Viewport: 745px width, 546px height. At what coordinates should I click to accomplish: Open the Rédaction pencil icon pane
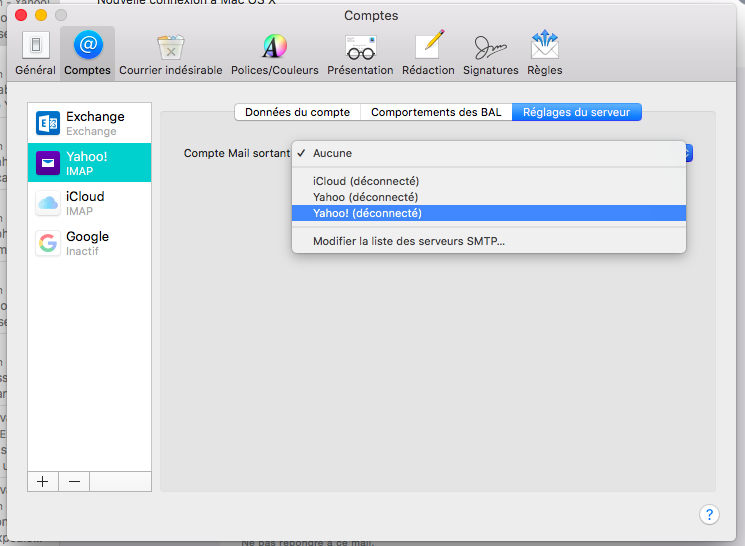[x=428, y=53]
